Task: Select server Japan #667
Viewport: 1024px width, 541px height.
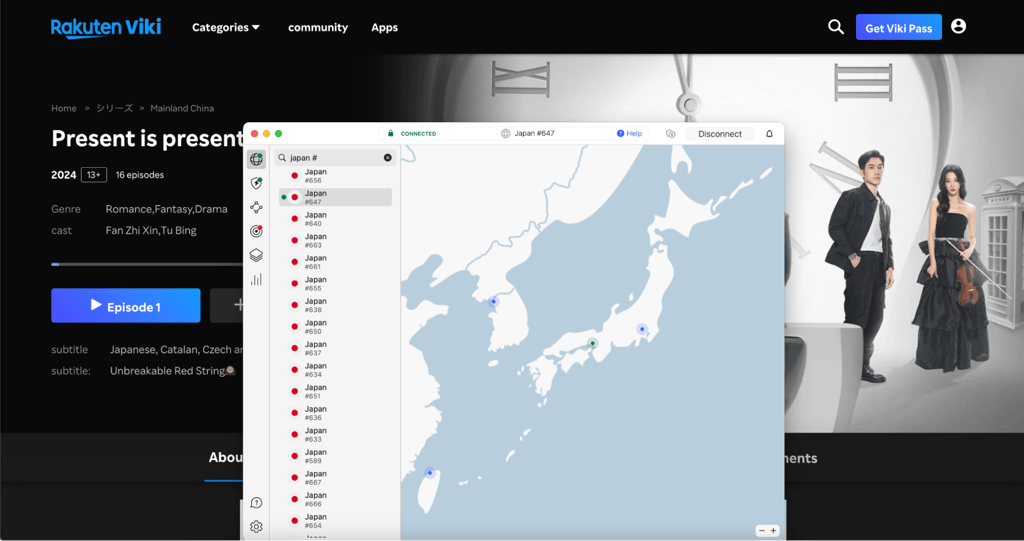Action: pyautogui.click(x=335, y=478)
